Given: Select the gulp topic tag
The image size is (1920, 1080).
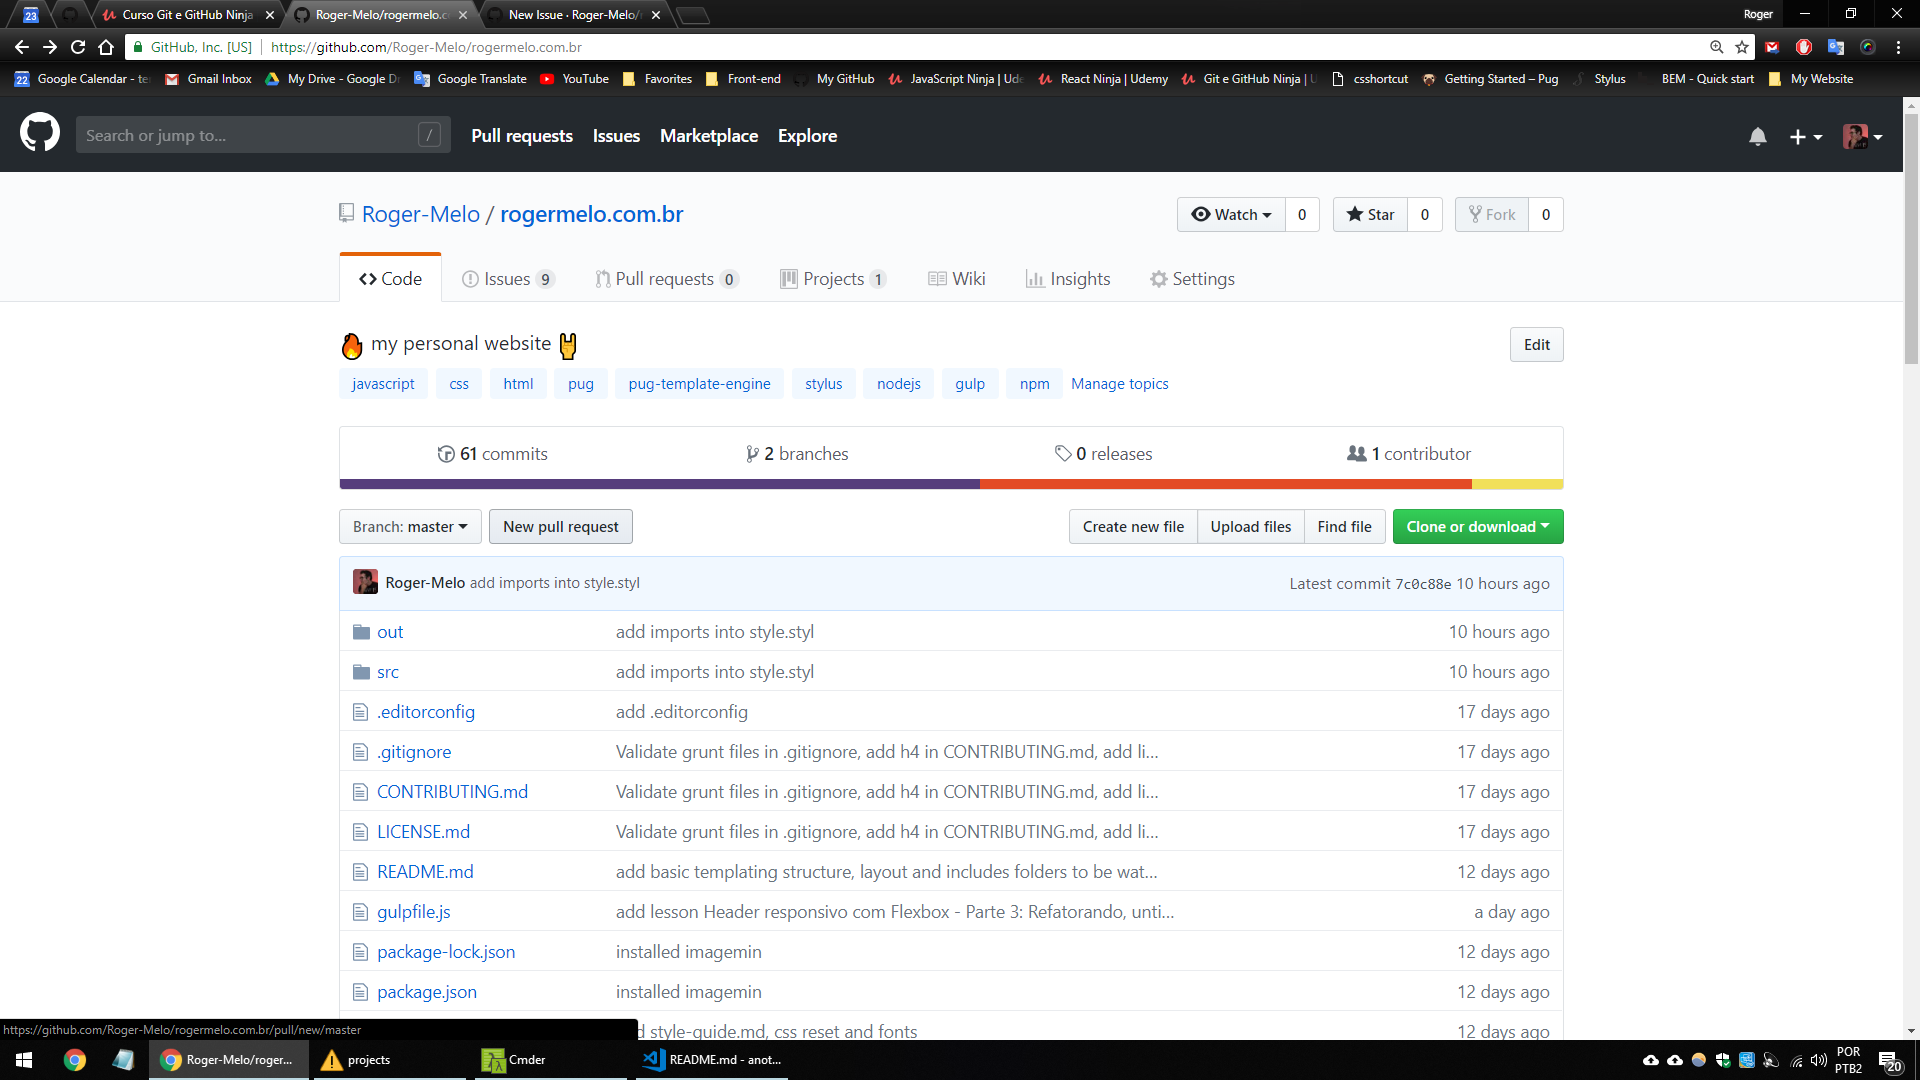Looking at the screenshot, I should (969, 383).
